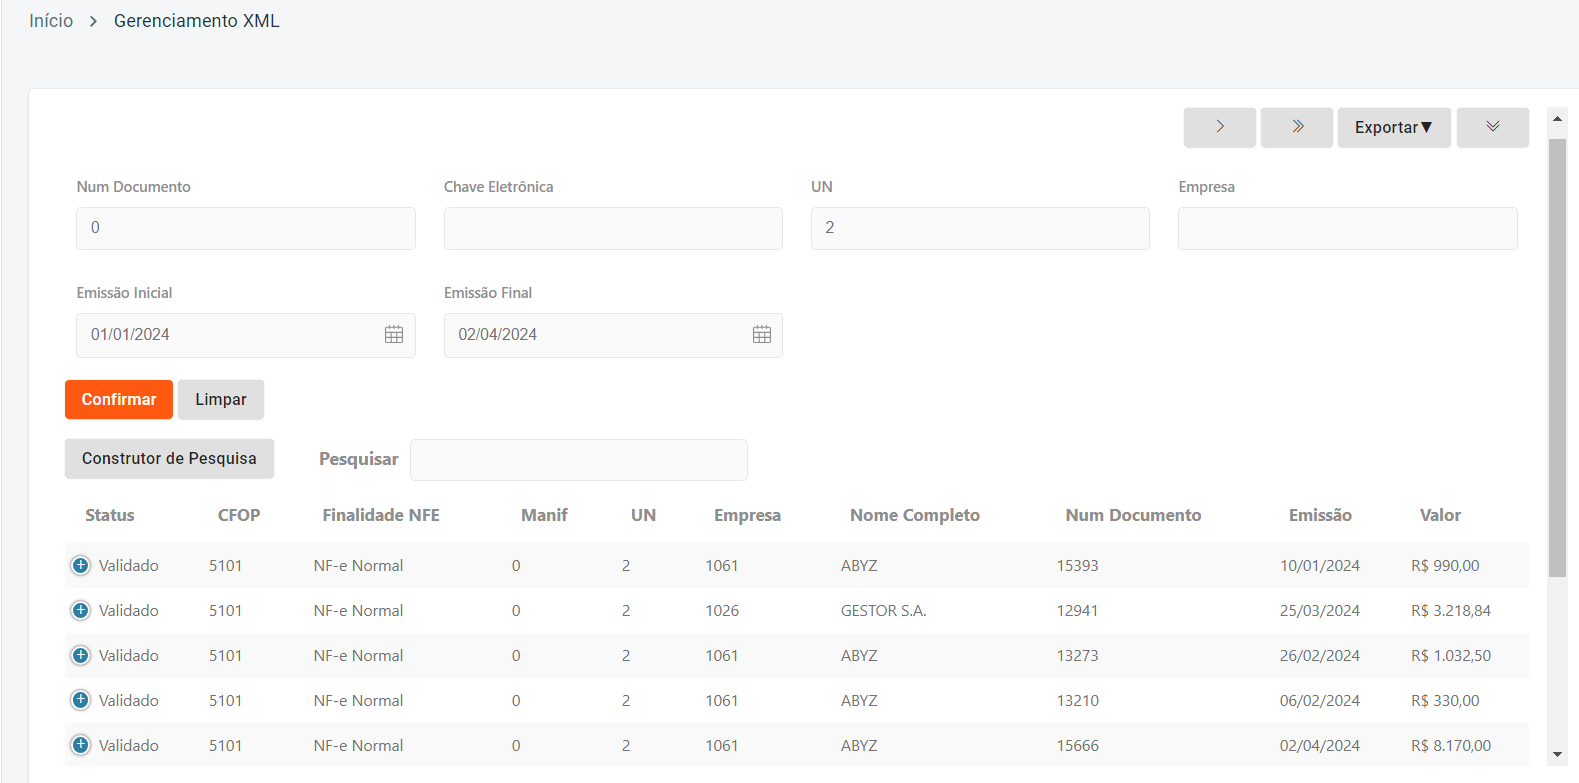The image size is (1579, 783).
Task: Focus the Num Documento filter field
Action: (x=246, y=228)
